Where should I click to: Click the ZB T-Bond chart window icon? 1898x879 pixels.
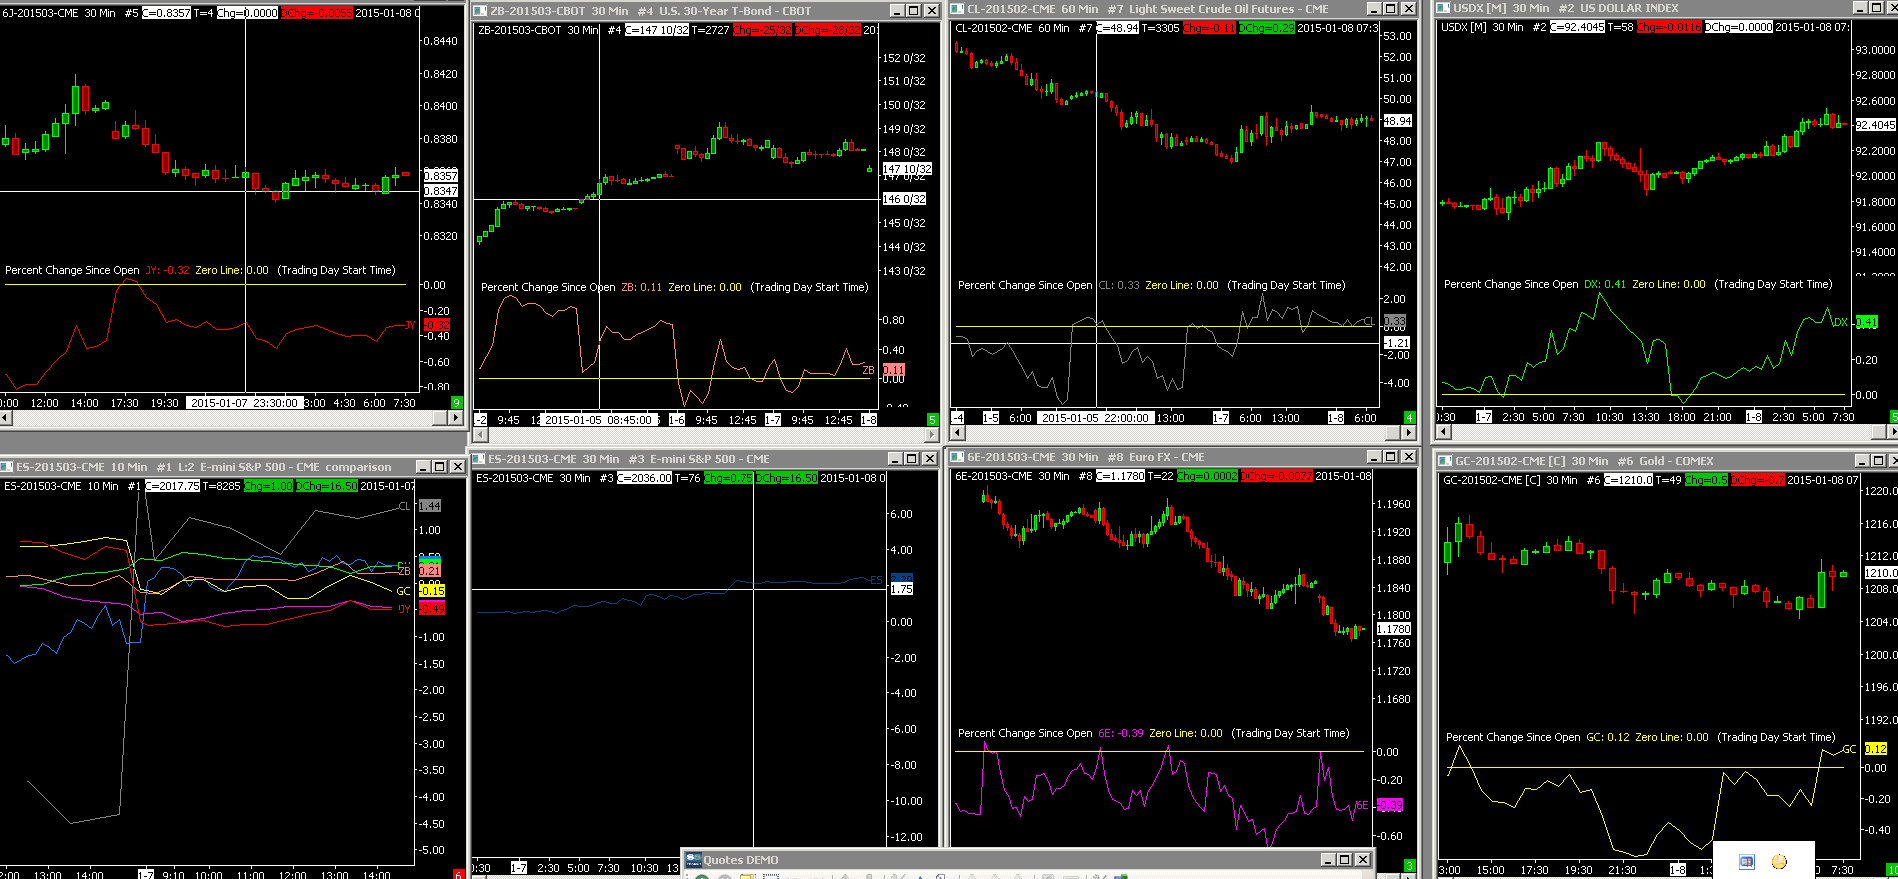point(480,11)
